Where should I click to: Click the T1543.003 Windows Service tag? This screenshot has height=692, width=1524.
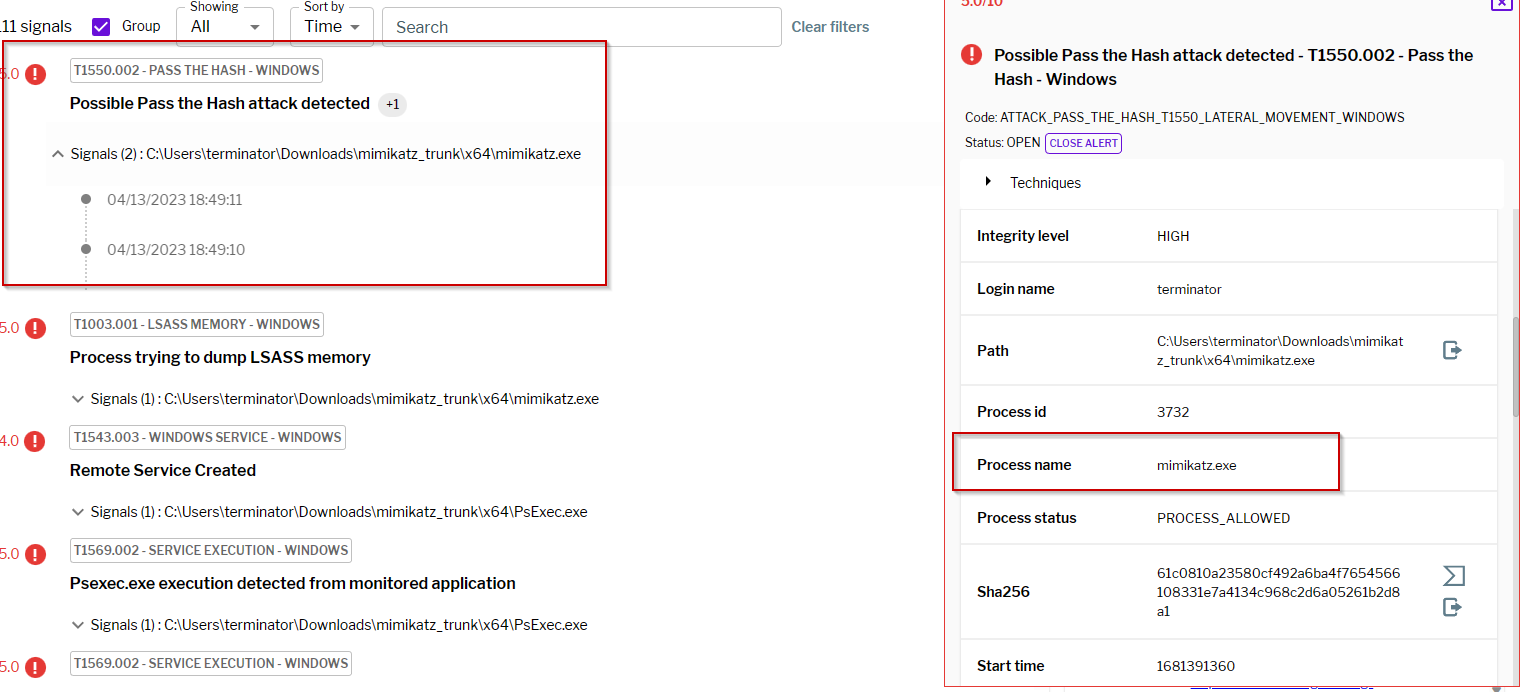coord(208,437)
